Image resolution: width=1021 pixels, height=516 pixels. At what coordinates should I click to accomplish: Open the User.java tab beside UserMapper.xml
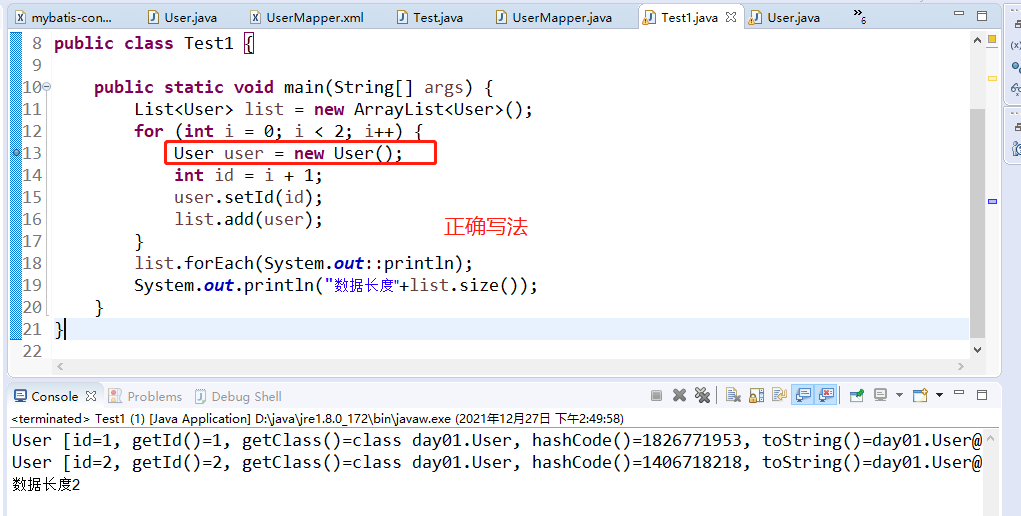tap(182, 18)
